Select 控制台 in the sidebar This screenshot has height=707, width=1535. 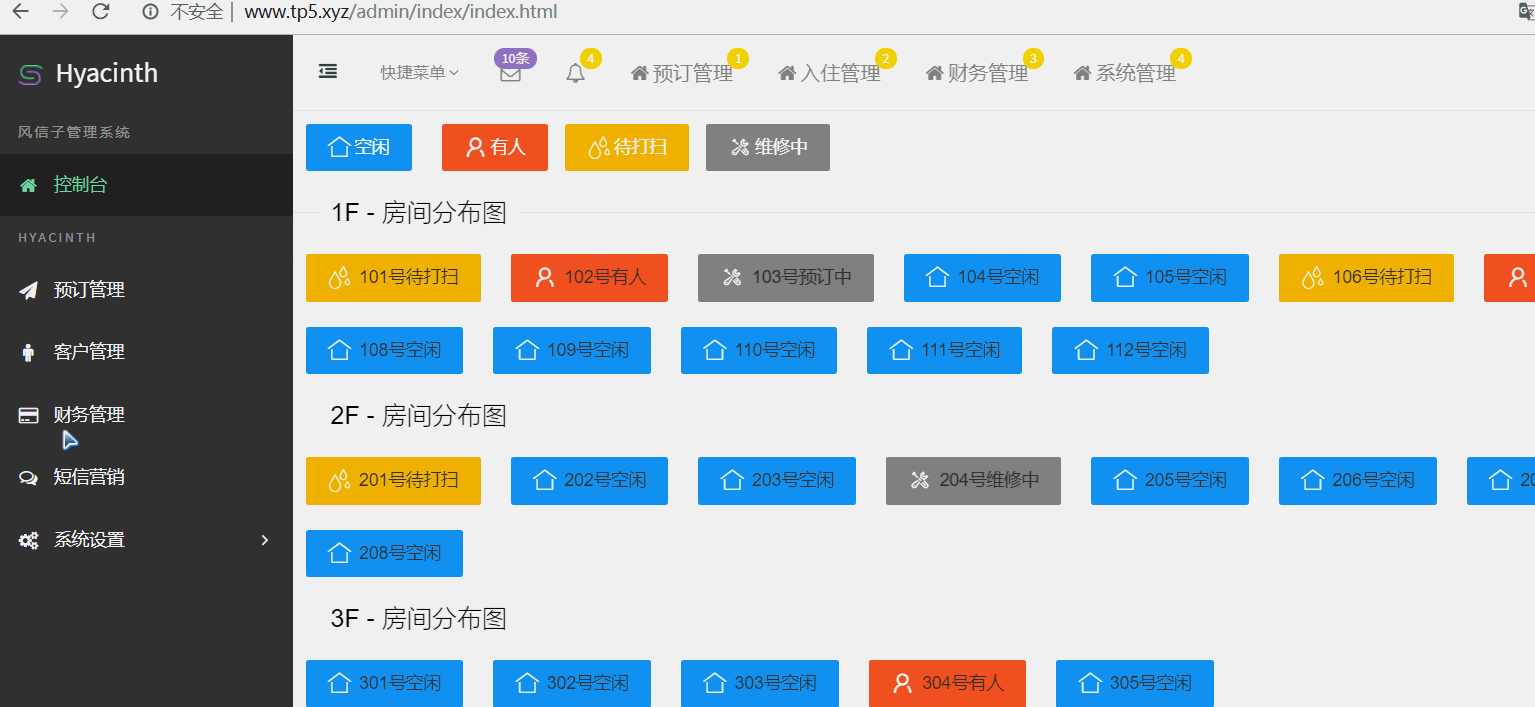pyautogui.click(x=80, y=185)
